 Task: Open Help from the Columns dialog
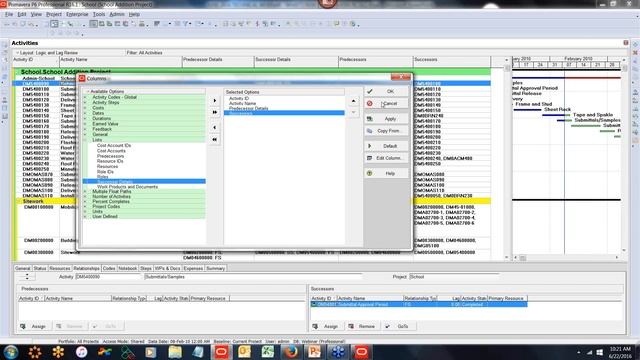pyautogui.click(x=386, y=173)
